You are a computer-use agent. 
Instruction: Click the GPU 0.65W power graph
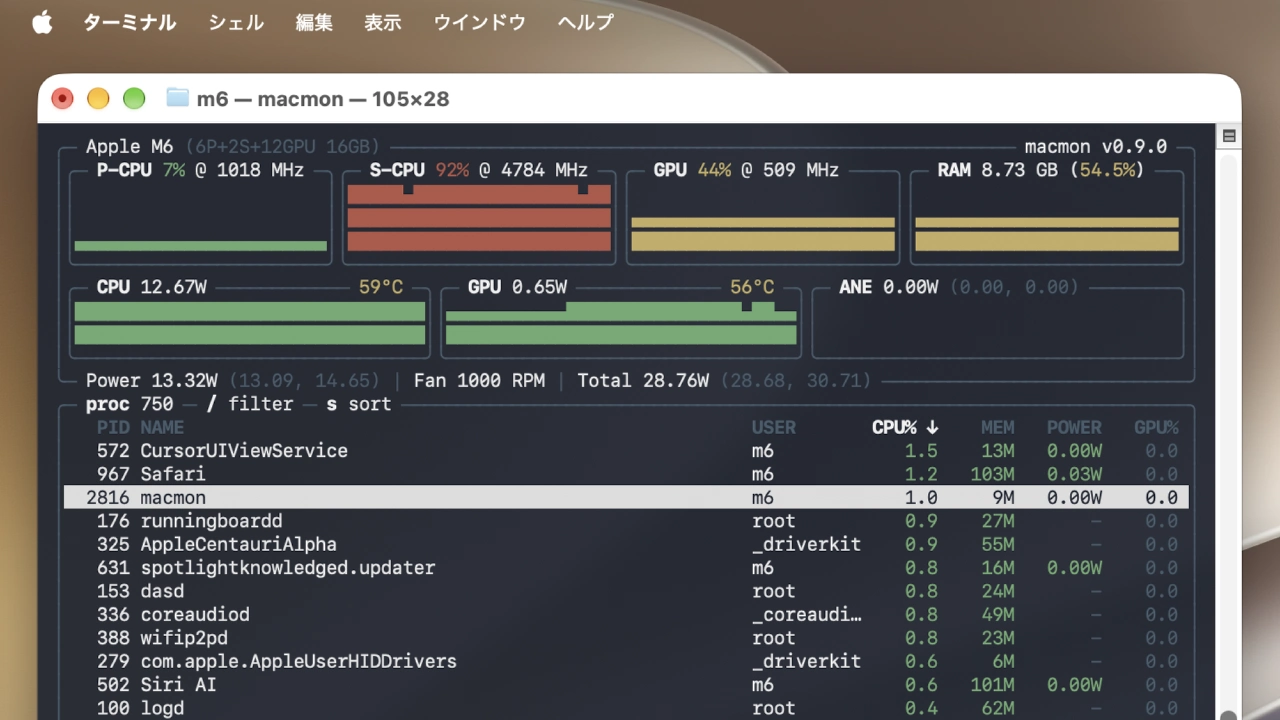(x=621, y=323)
